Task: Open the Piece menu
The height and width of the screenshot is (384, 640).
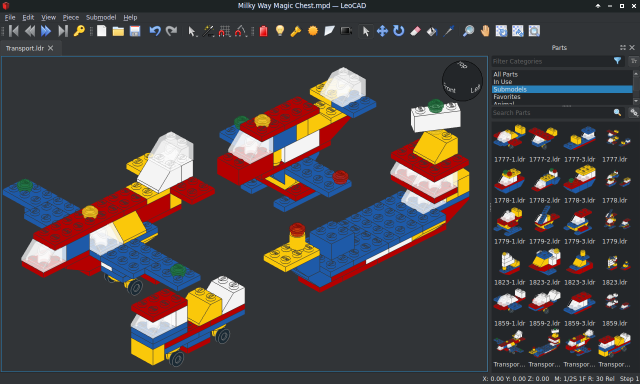Action: pyautogui.click(x=71, y=17)
